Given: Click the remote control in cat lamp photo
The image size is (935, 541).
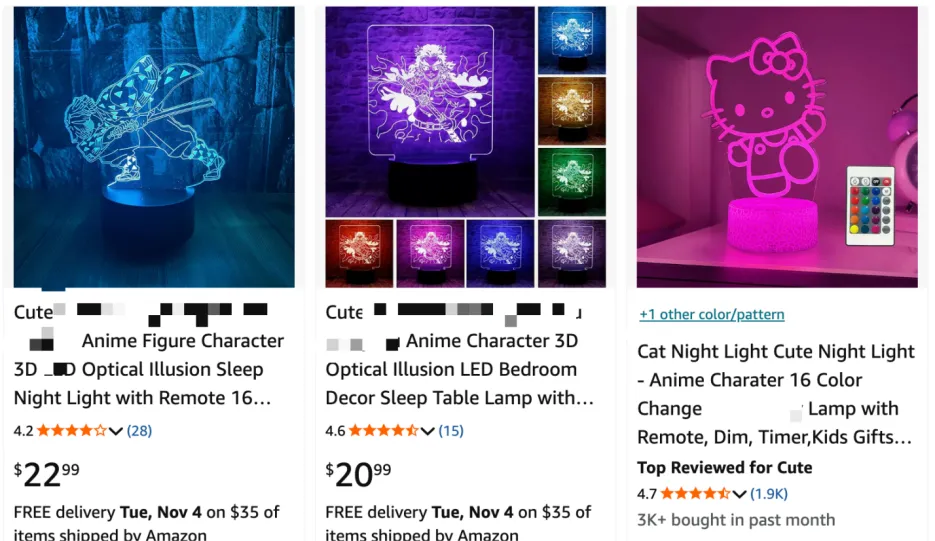Looking at the screenshot, I should coord(870,205).
